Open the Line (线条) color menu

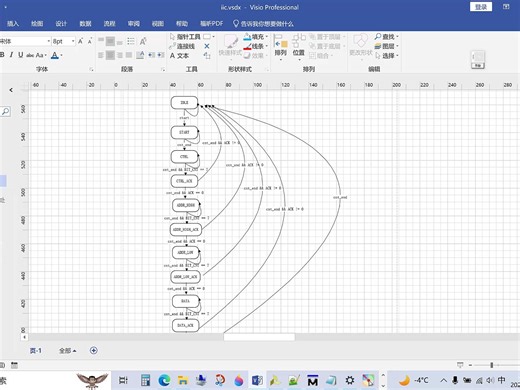[x=255, y=46]
